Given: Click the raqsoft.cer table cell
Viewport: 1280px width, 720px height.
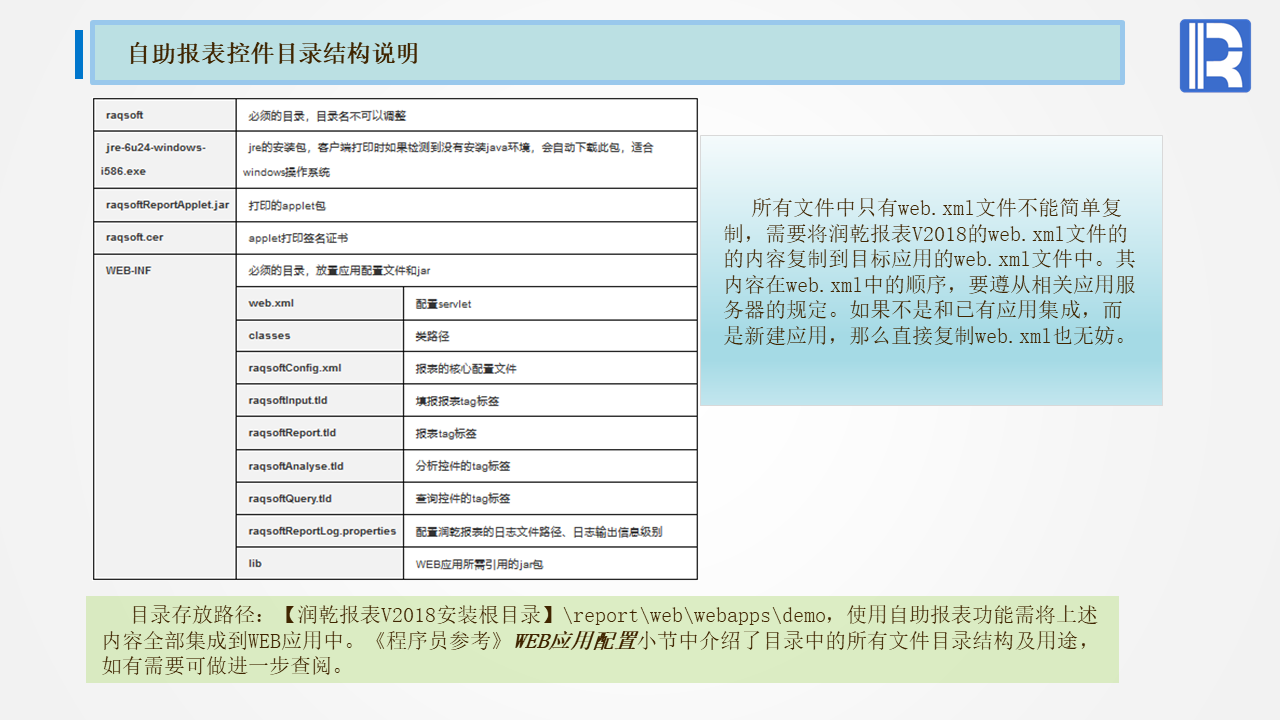Looking at the screenshot, I should point(165,238).
